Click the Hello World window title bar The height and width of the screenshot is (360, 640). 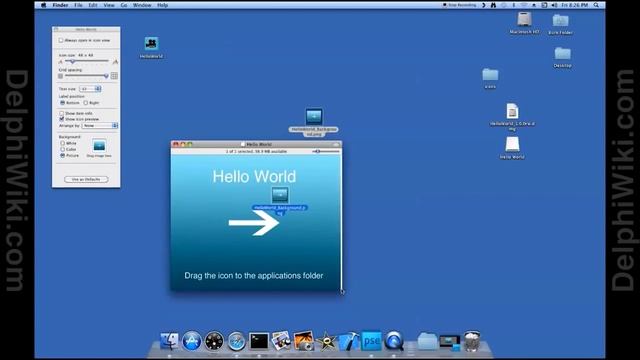point(256,144)
